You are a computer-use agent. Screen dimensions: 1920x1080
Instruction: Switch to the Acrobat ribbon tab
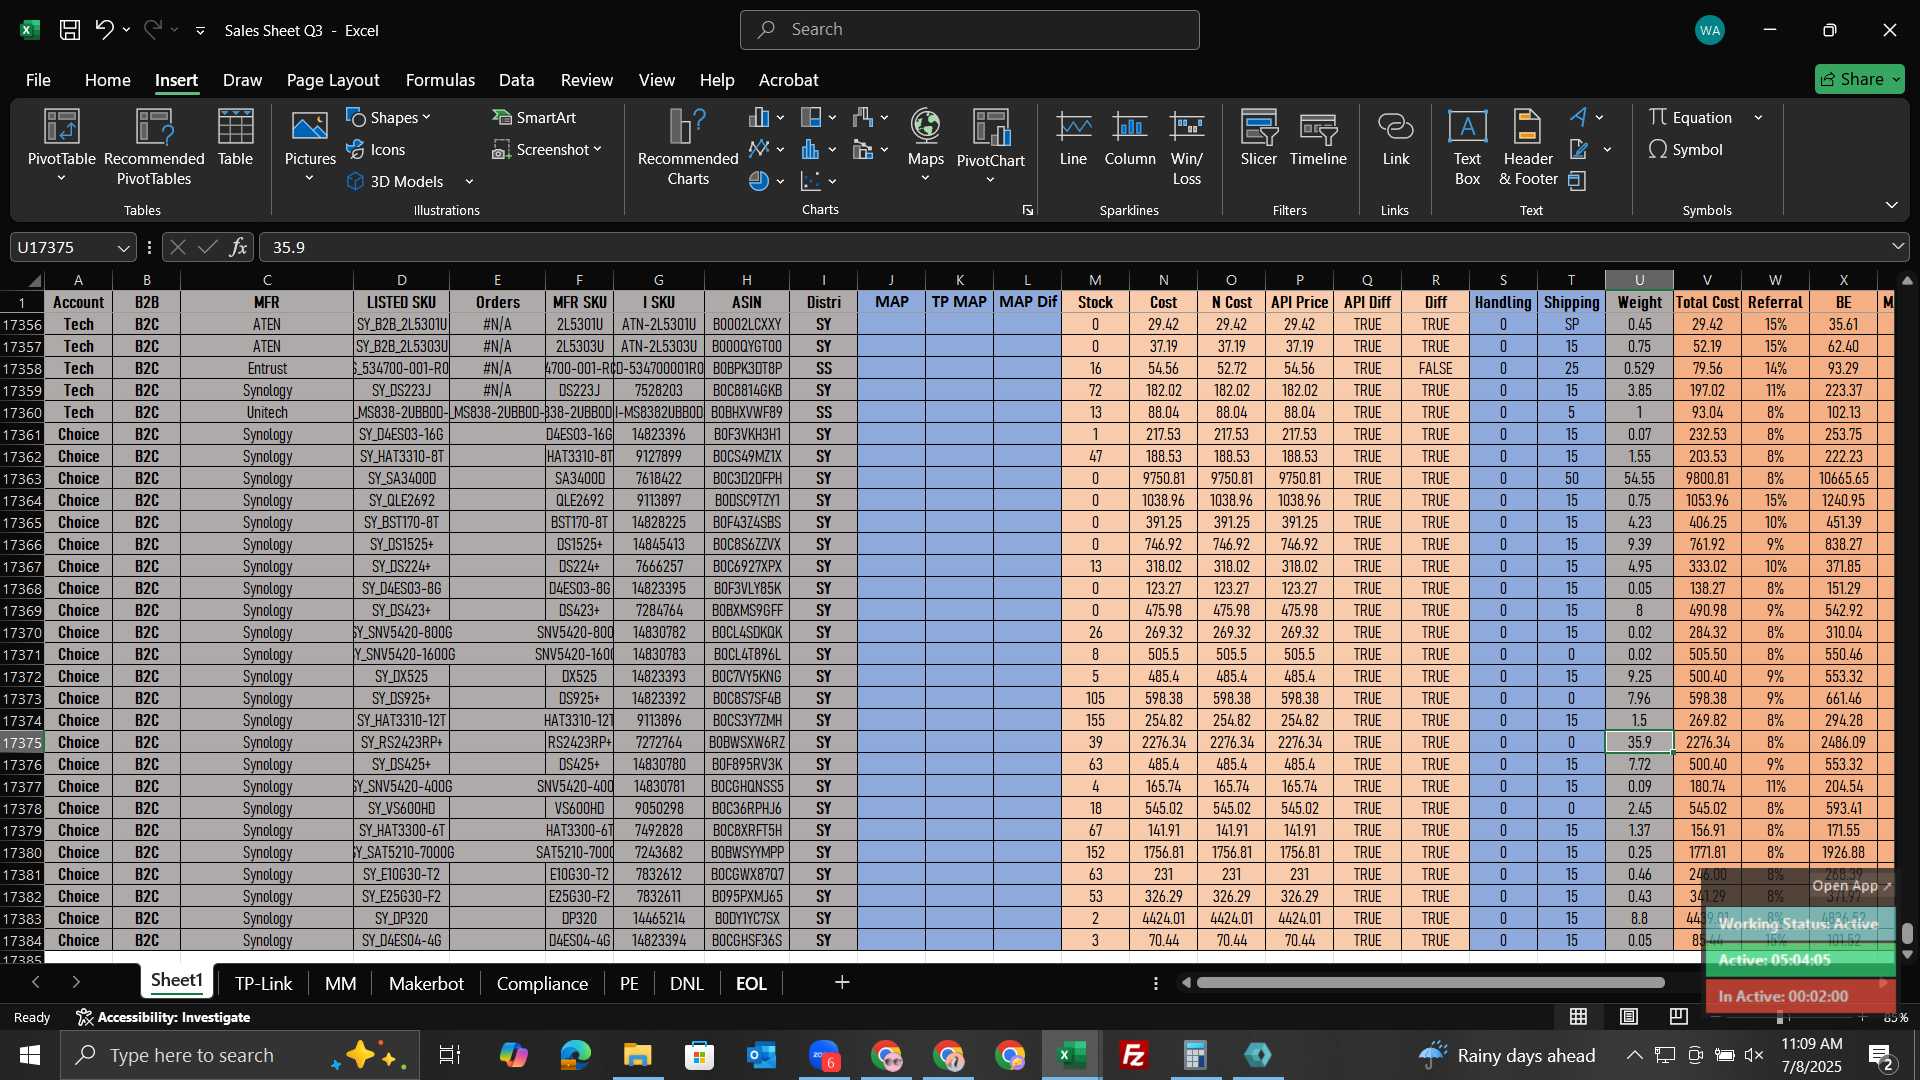click(x=788, y=80)
